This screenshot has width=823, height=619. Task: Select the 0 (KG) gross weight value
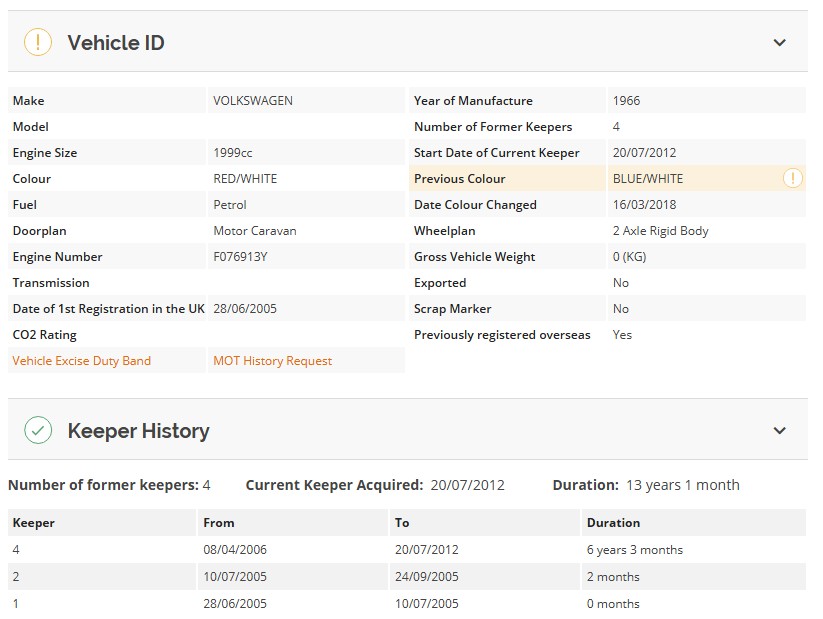[x=629, y=257]
